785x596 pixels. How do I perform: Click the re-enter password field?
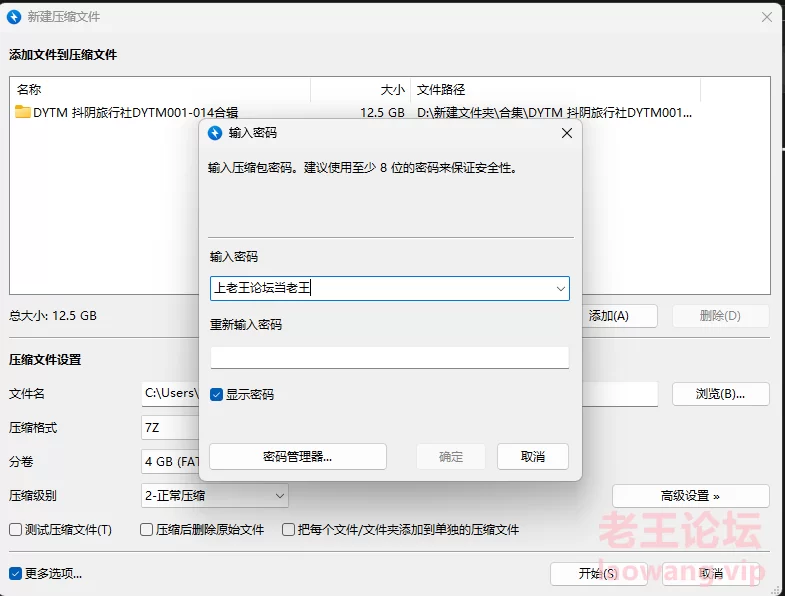[x=389, y=358]
